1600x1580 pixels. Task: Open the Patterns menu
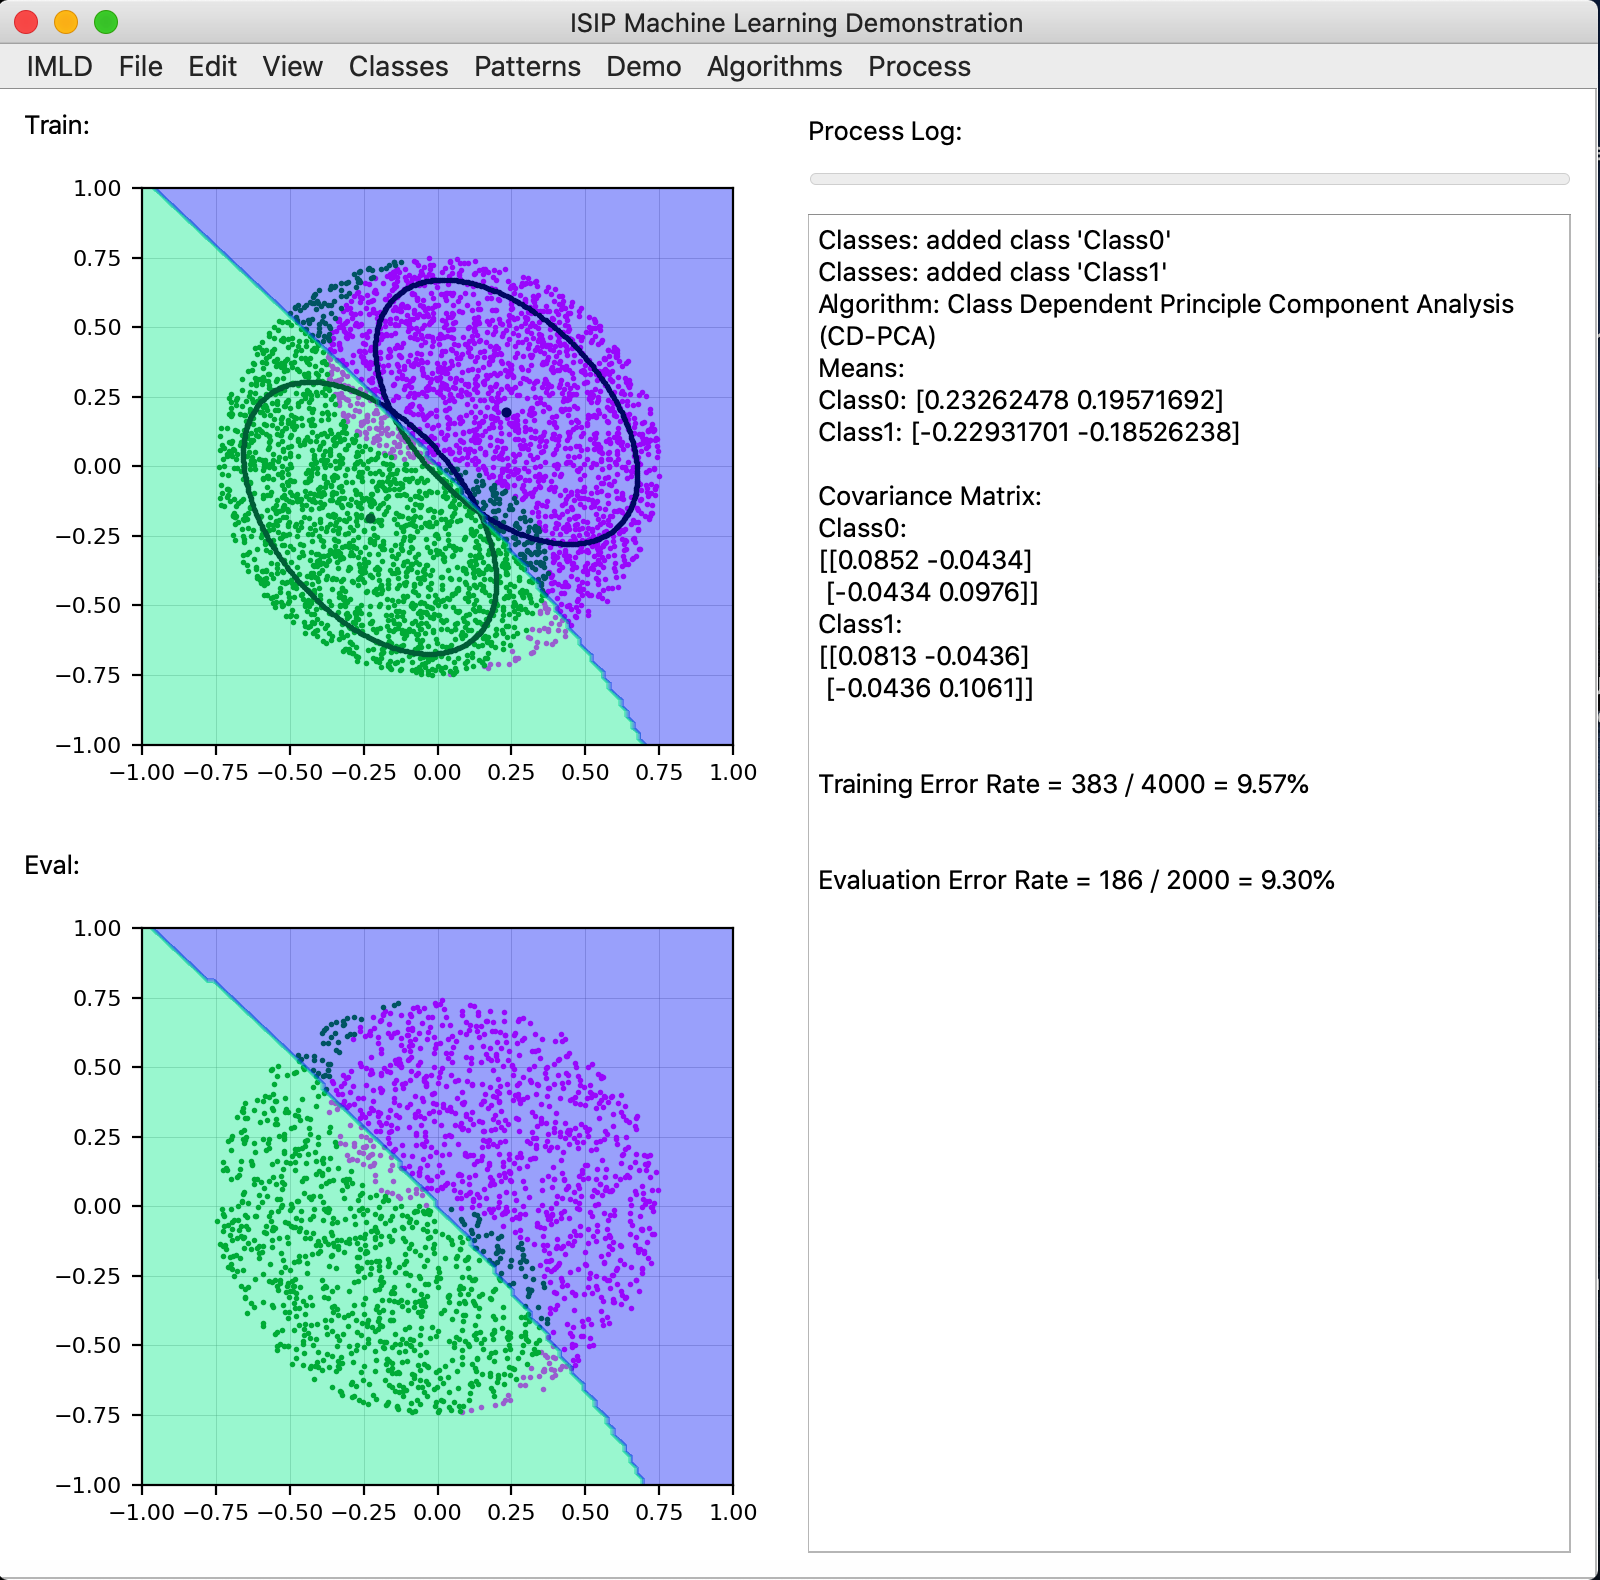(527, 67)
